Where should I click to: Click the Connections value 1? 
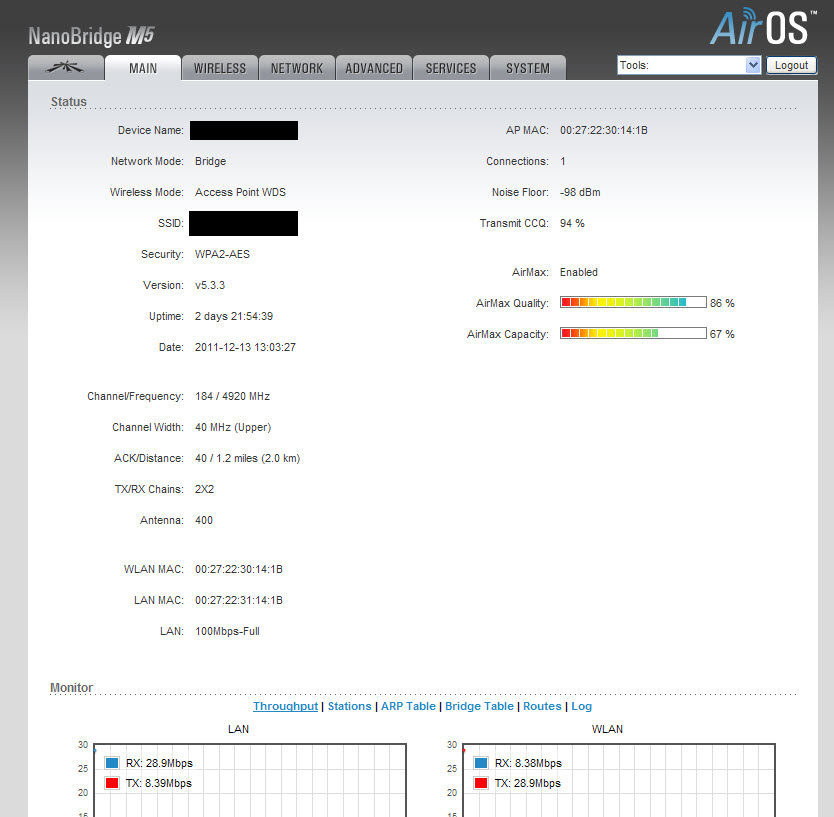(x=563, y=161)
